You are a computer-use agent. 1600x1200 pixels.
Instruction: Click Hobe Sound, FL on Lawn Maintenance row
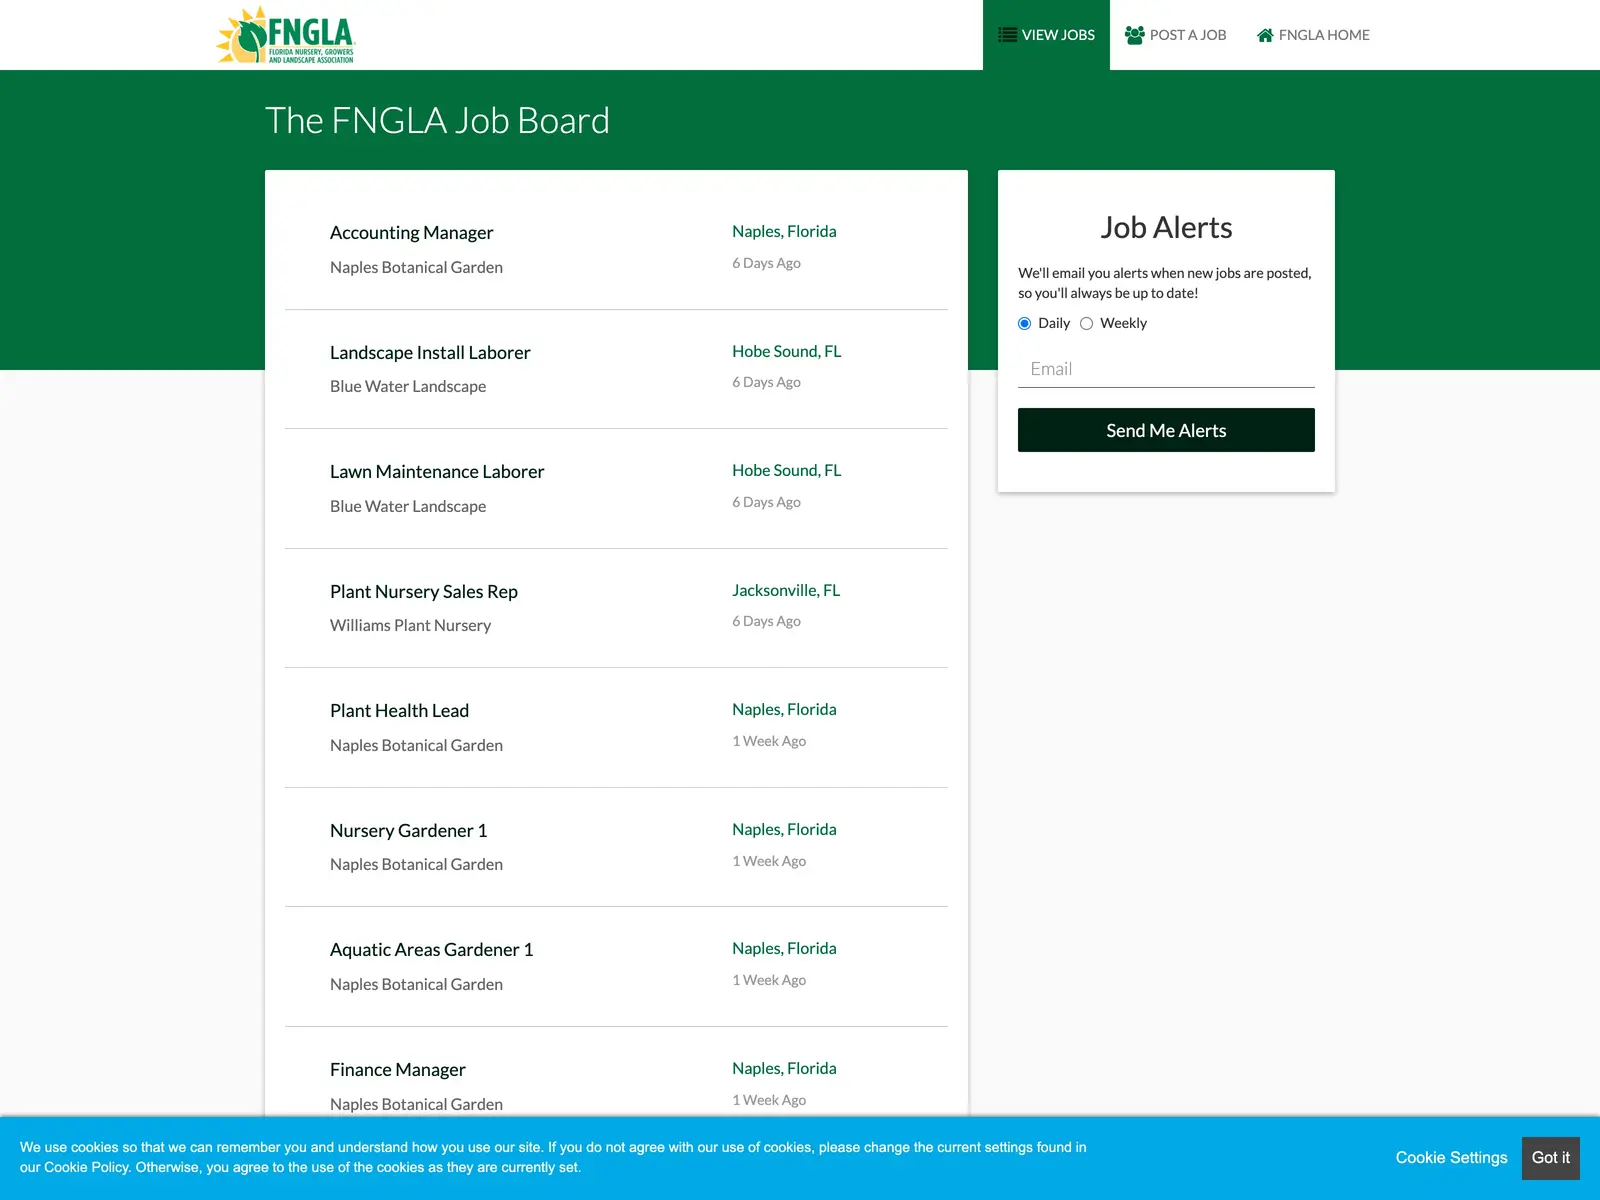click(787, 470)
